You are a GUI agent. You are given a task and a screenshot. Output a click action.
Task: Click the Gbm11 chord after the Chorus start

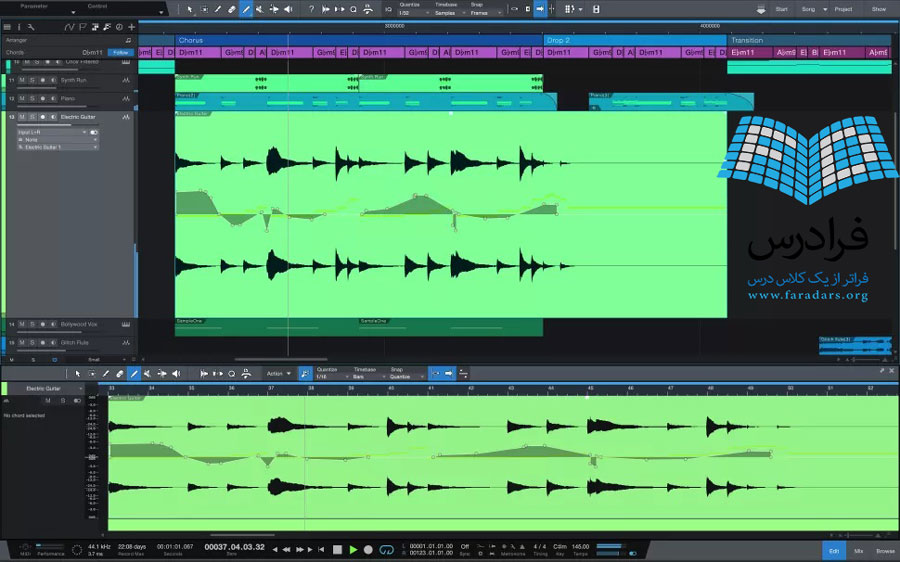pyautogui.click(x=234, y=52)
